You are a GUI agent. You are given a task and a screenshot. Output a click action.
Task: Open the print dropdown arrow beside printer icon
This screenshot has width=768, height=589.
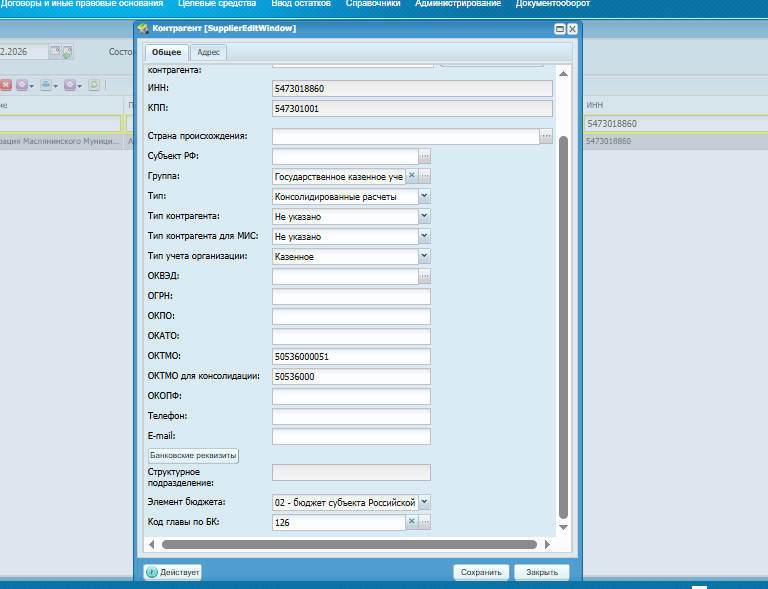click(55, 86)
